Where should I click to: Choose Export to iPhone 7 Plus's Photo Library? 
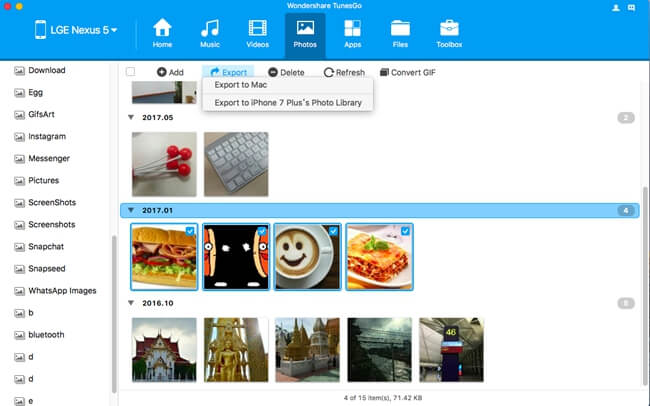pos(288,102)
